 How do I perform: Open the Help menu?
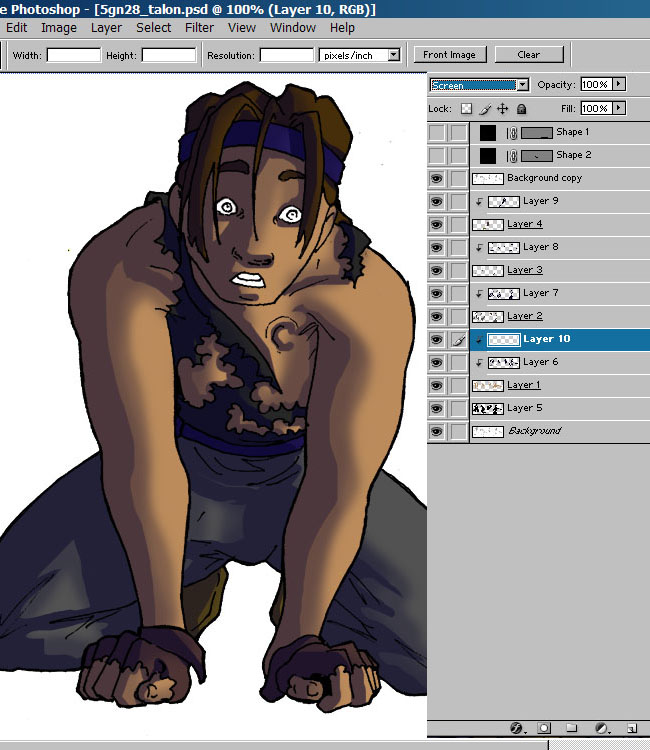click(342, 28)
